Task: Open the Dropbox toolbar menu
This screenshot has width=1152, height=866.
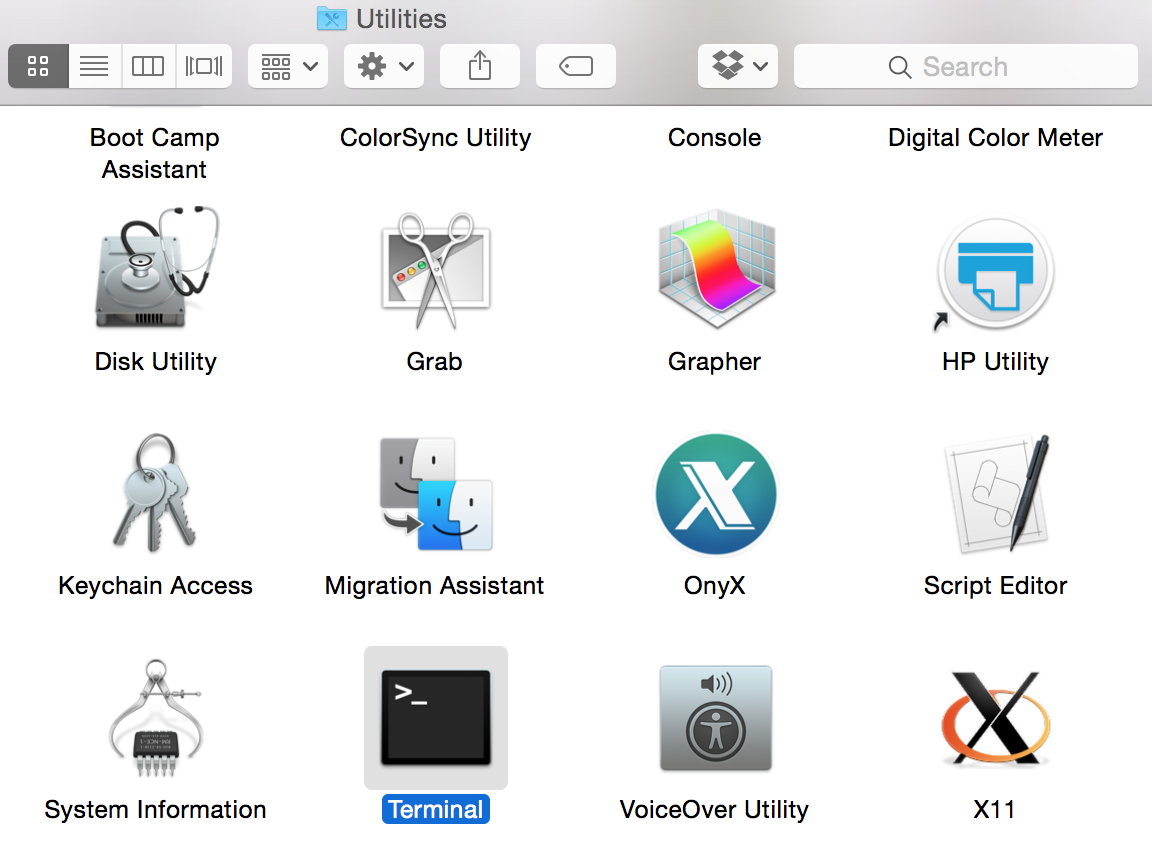Action: [x=738, y=66]
